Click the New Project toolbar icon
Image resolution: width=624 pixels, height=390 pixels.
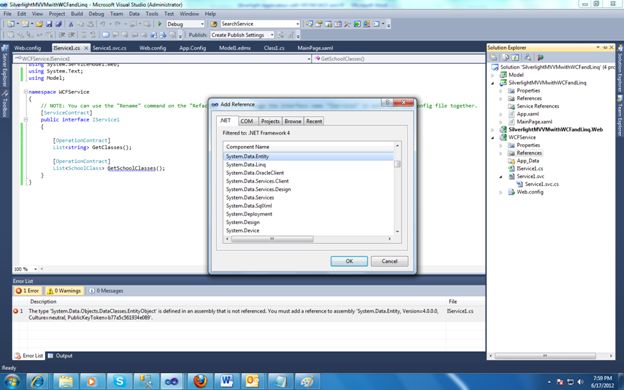tap(11, 24)
